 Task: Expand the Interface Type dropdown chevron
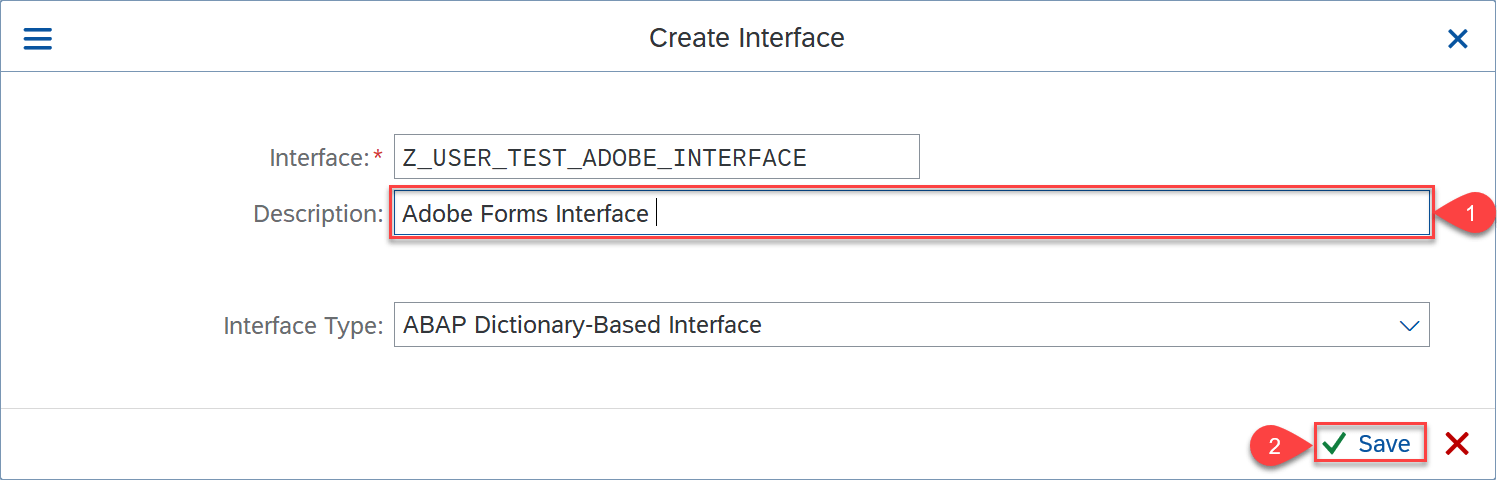(1409, 326)
